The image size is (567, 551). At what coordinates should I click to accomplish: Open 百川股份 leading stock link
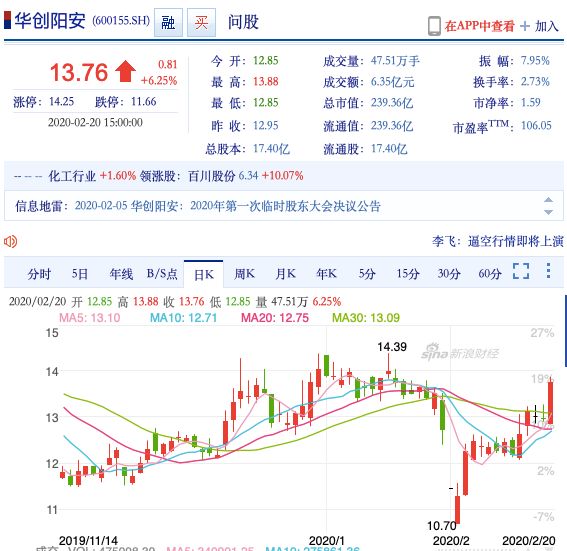[x=212, y=176]
